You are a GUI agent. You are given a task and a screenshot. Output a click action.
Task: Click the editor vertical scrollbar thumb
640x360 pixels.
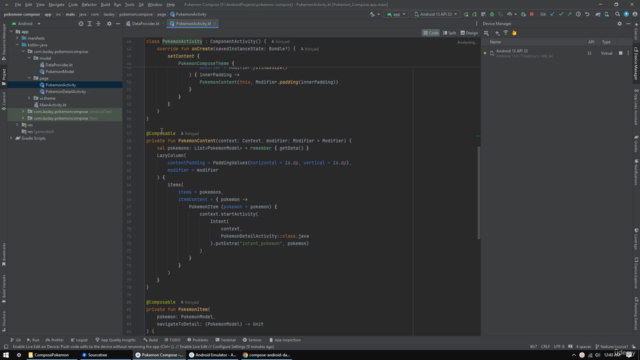pos(479,193)
